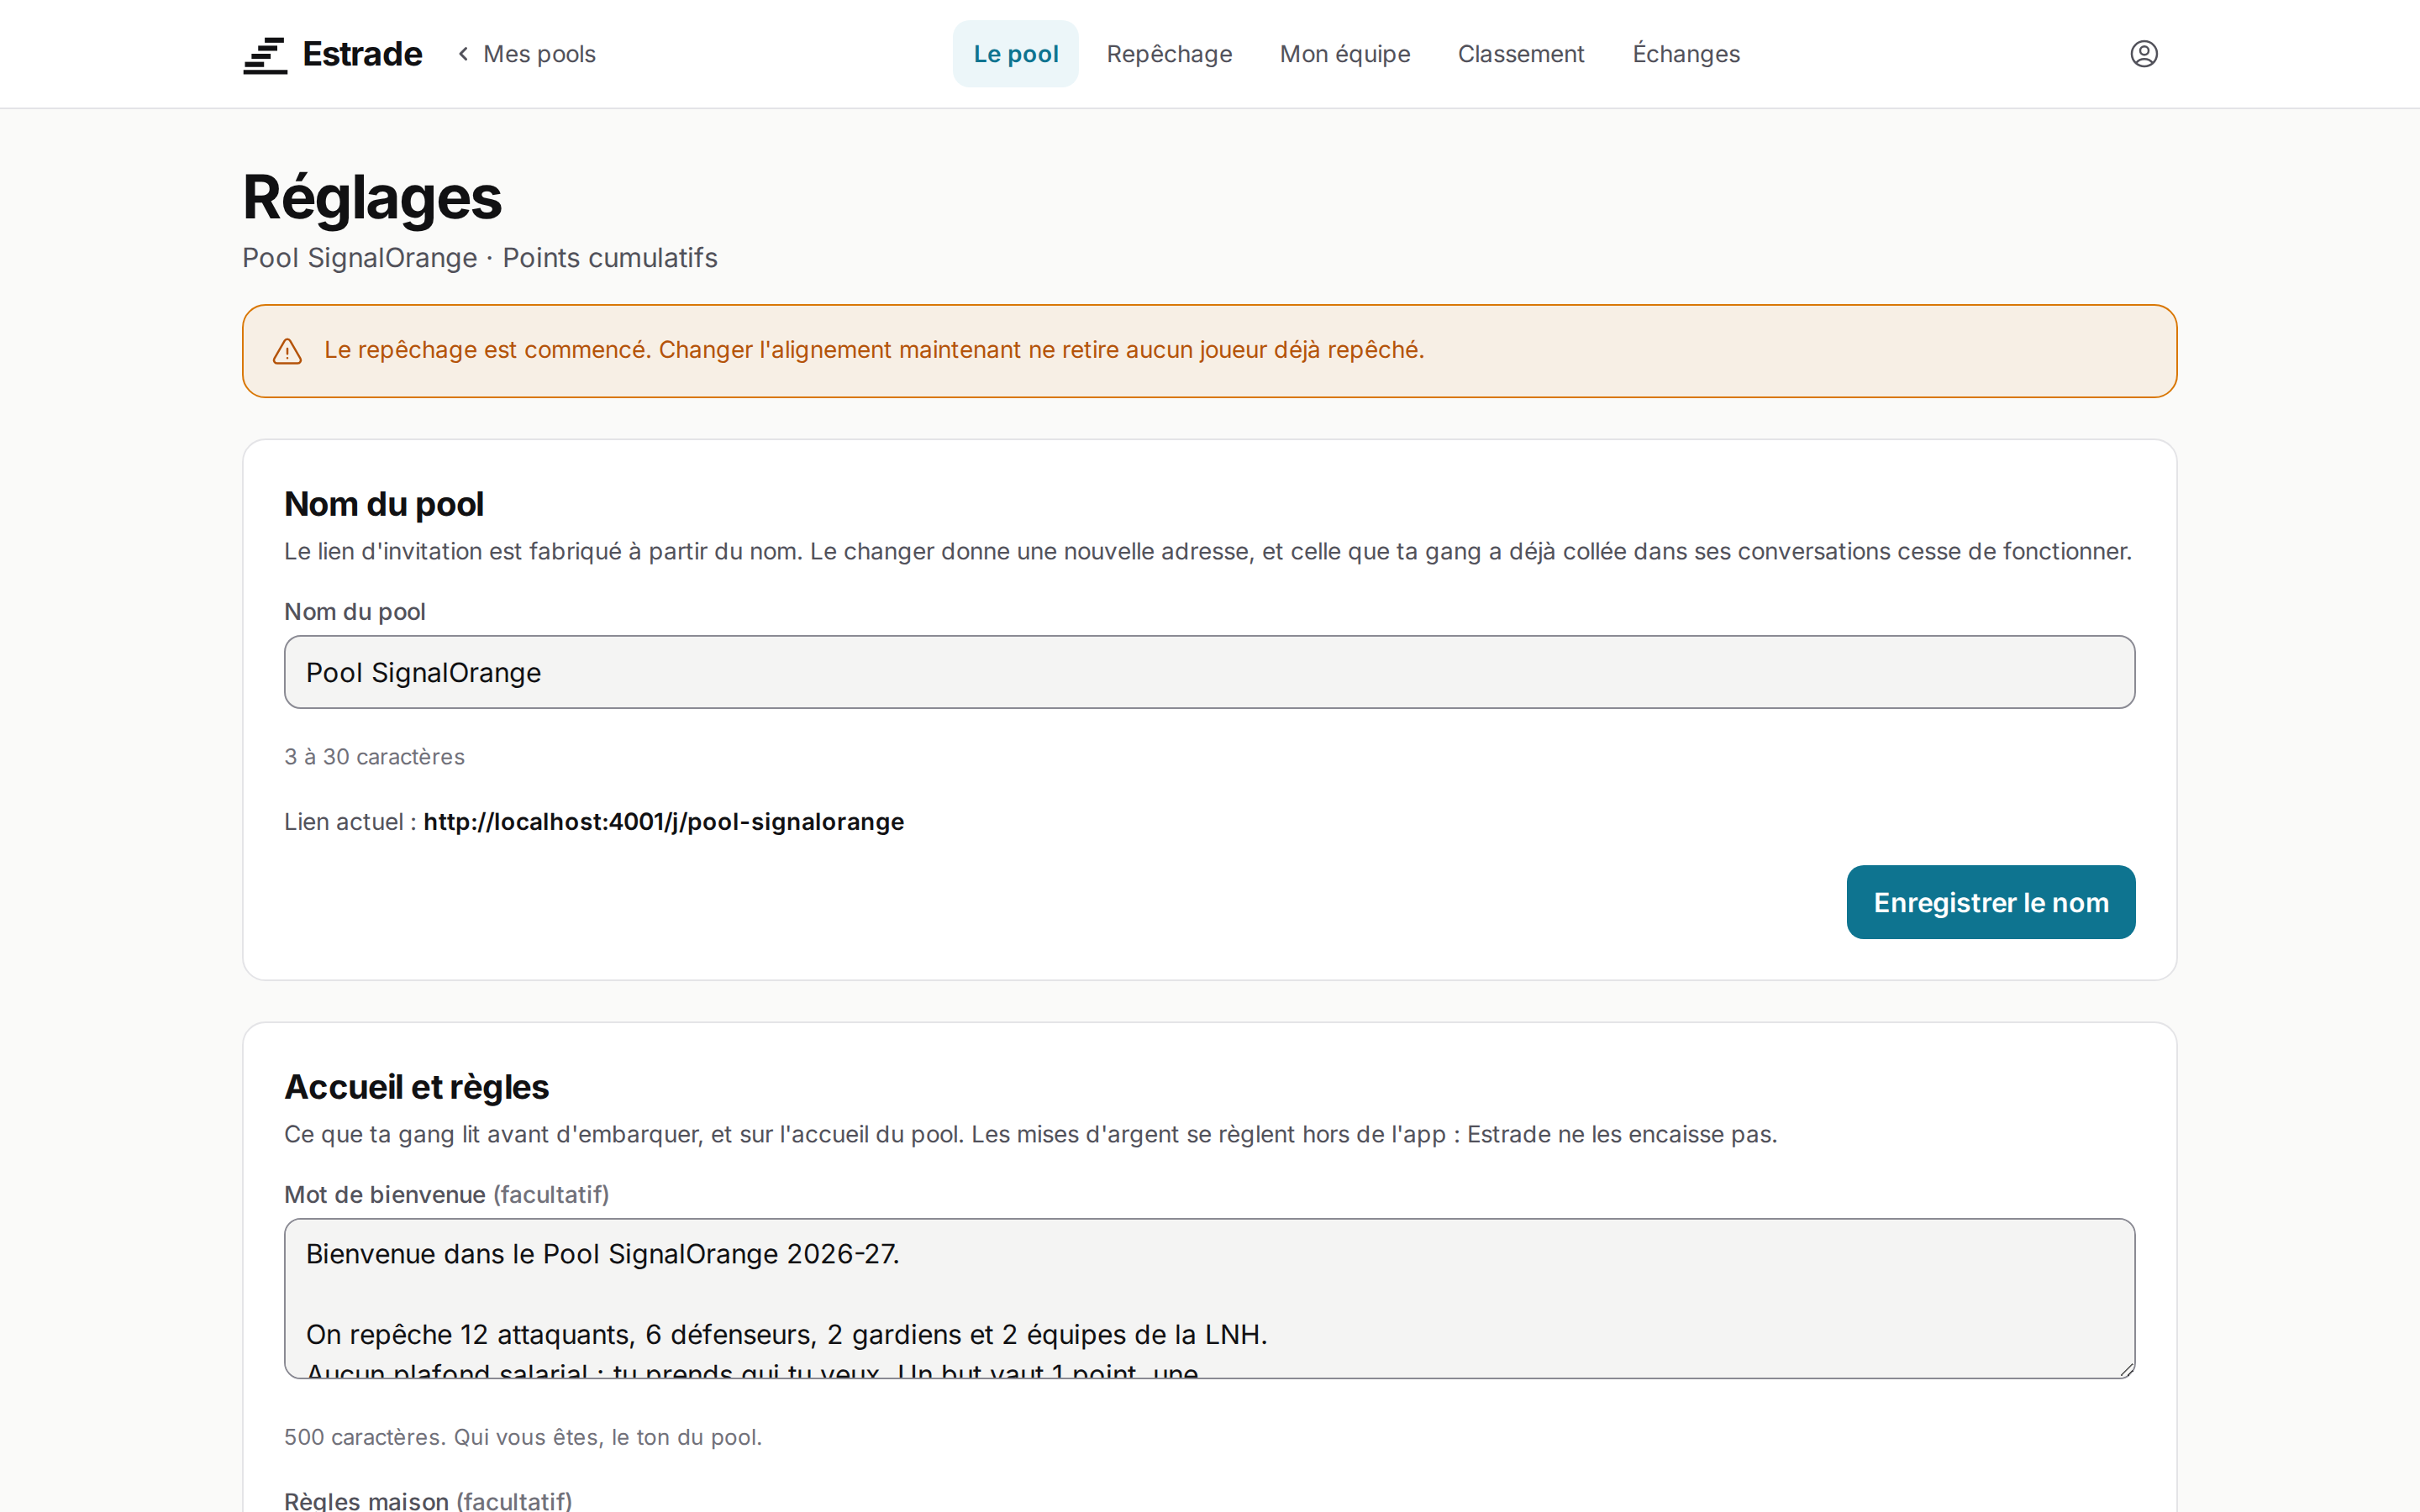
Task: Open the Échanges tab
Action: pyautogui.click(x=1686, y=54)
